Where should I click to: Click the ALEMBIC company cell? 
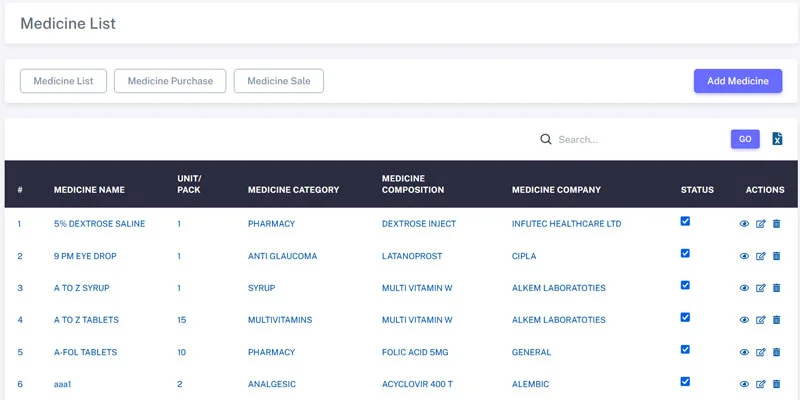pyautogui.click(x=531, y=384)
